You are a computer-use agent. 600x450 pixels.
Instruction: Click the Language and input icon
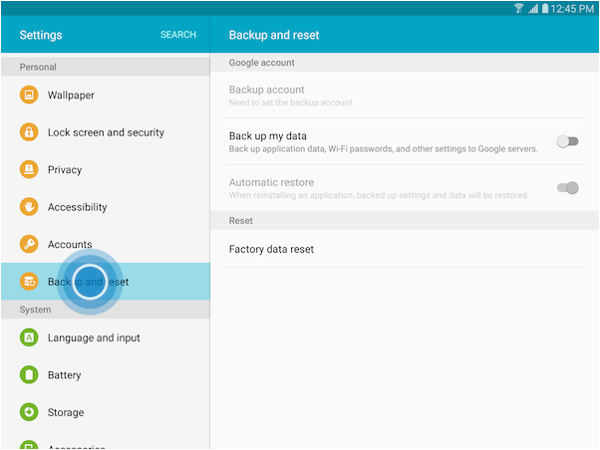(29, 338)
